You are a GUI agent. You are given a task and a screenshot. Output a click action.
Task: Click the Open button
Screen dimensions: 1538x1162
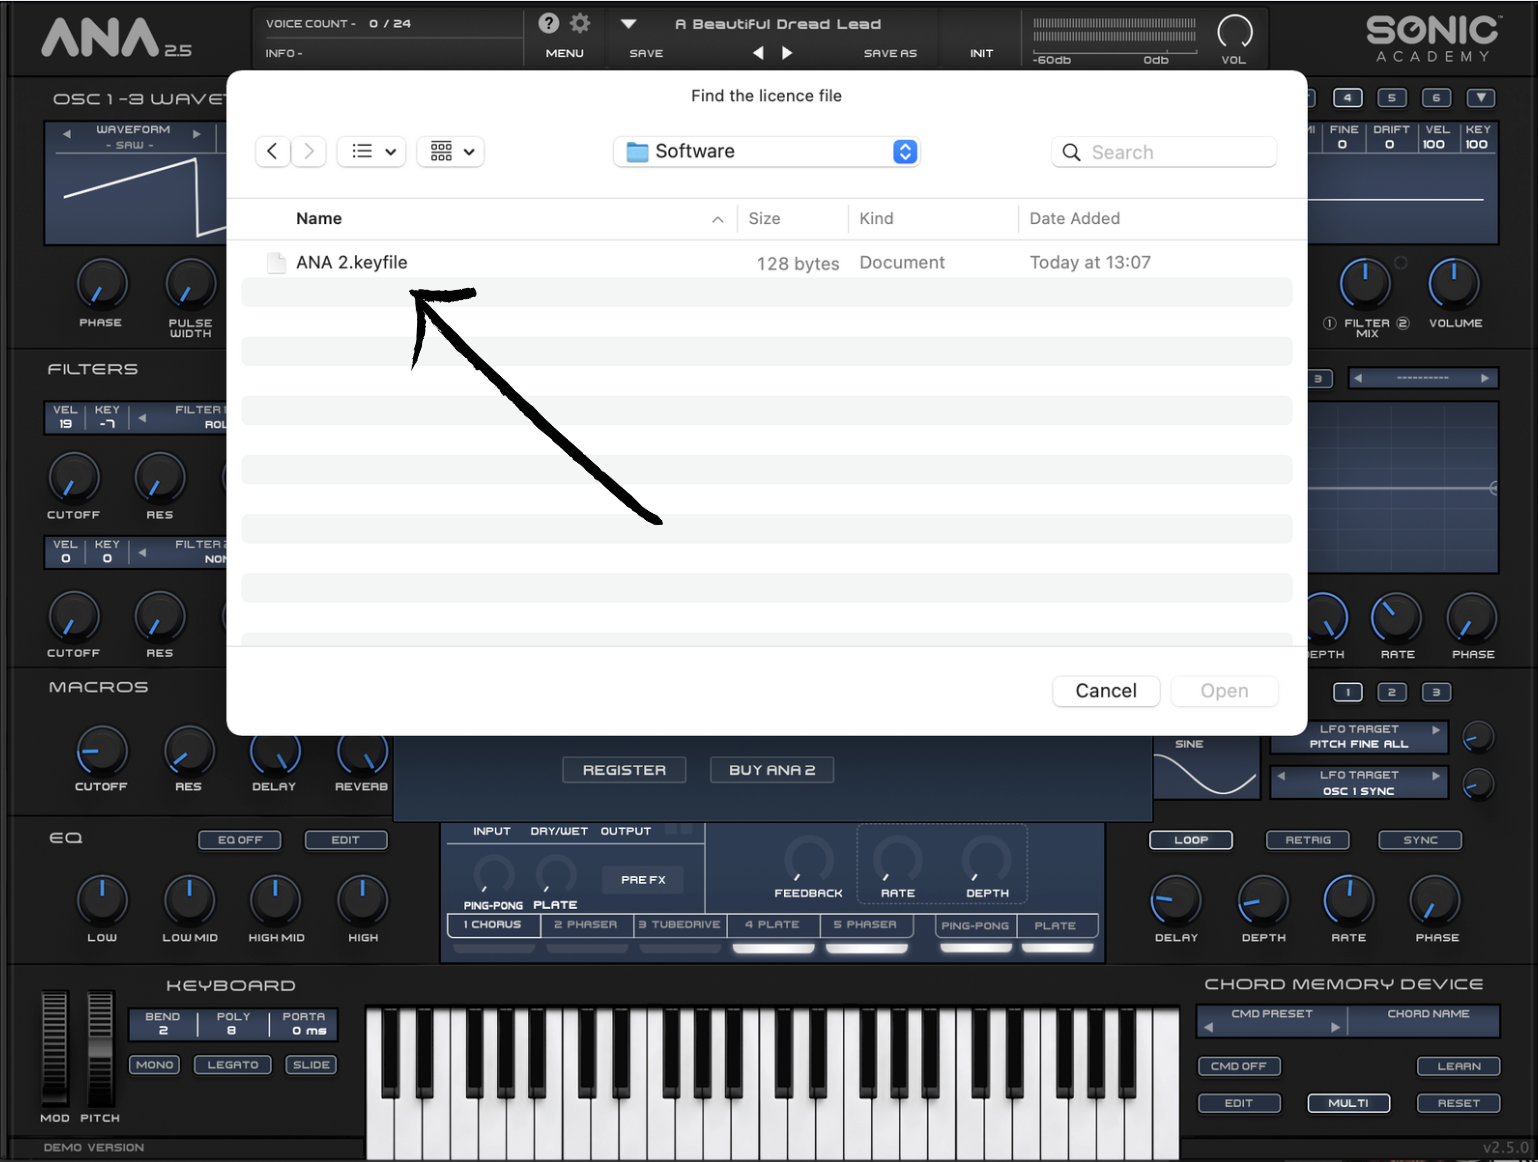pos(1224,691)
